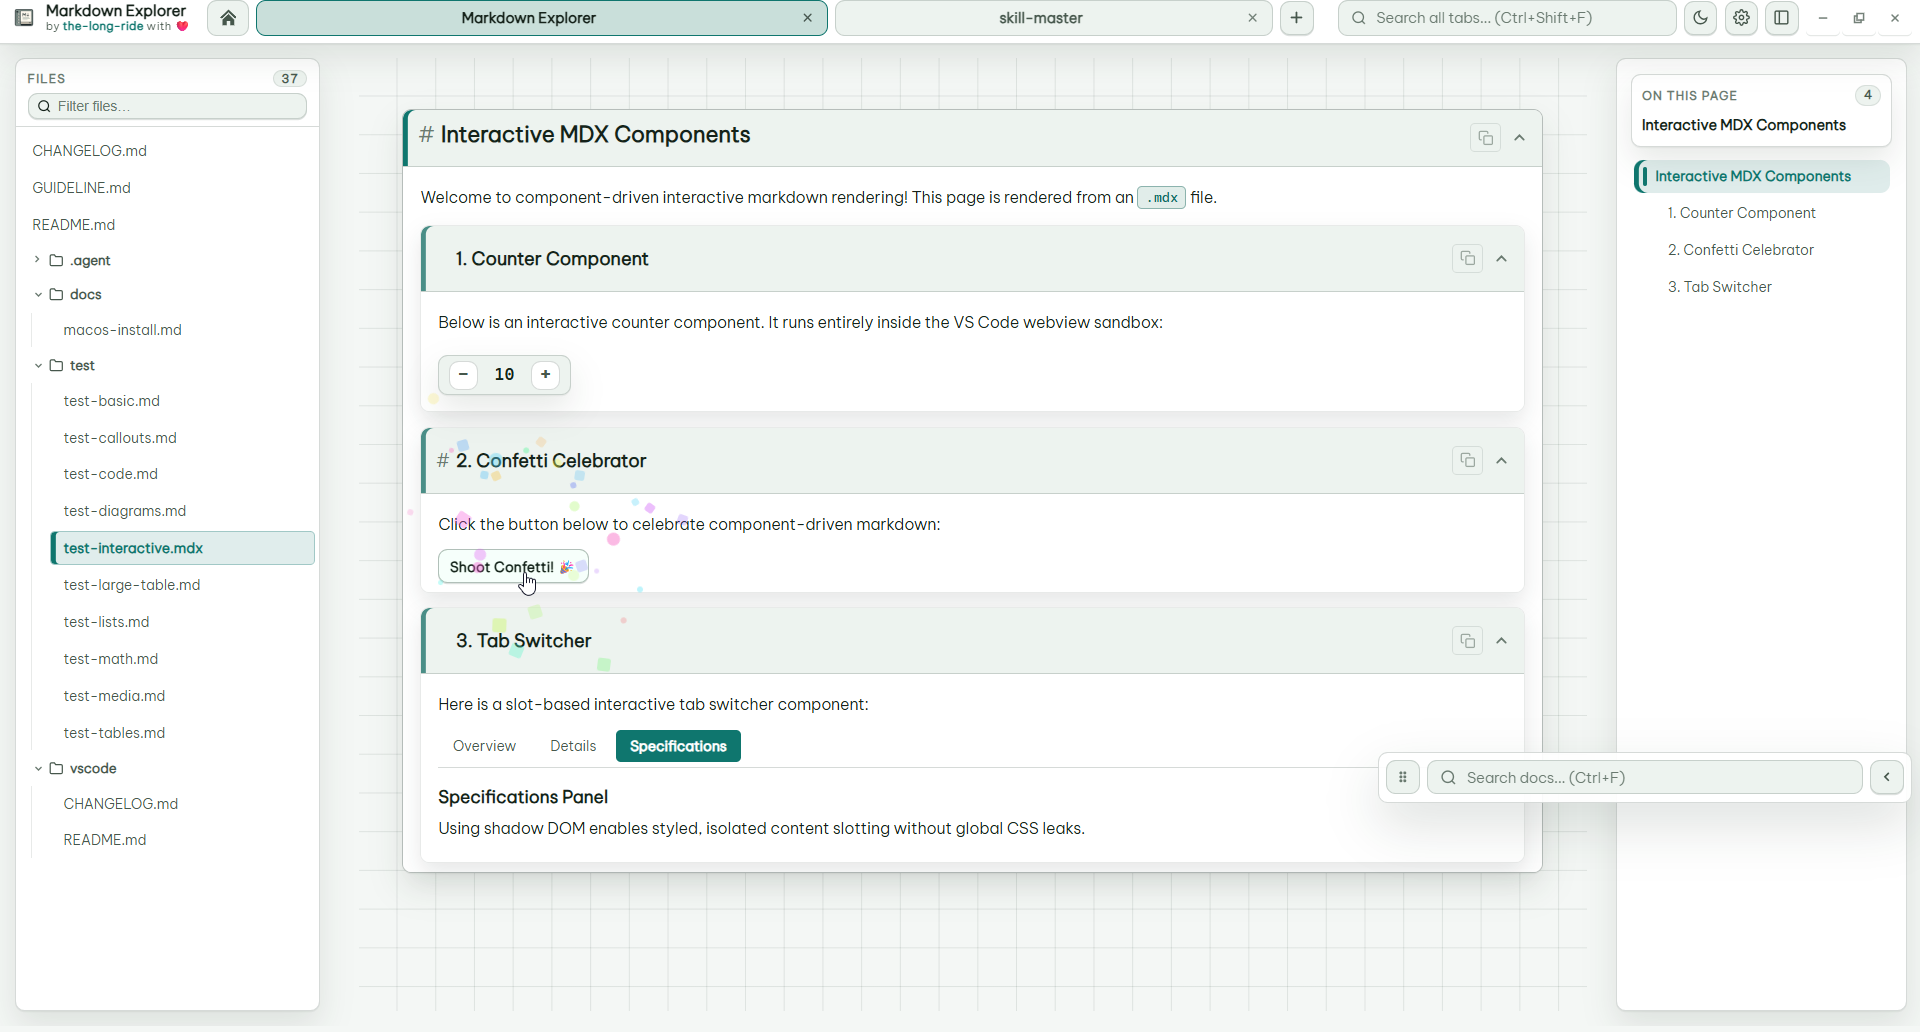Open a new tab with plus button

[1296, 18]
